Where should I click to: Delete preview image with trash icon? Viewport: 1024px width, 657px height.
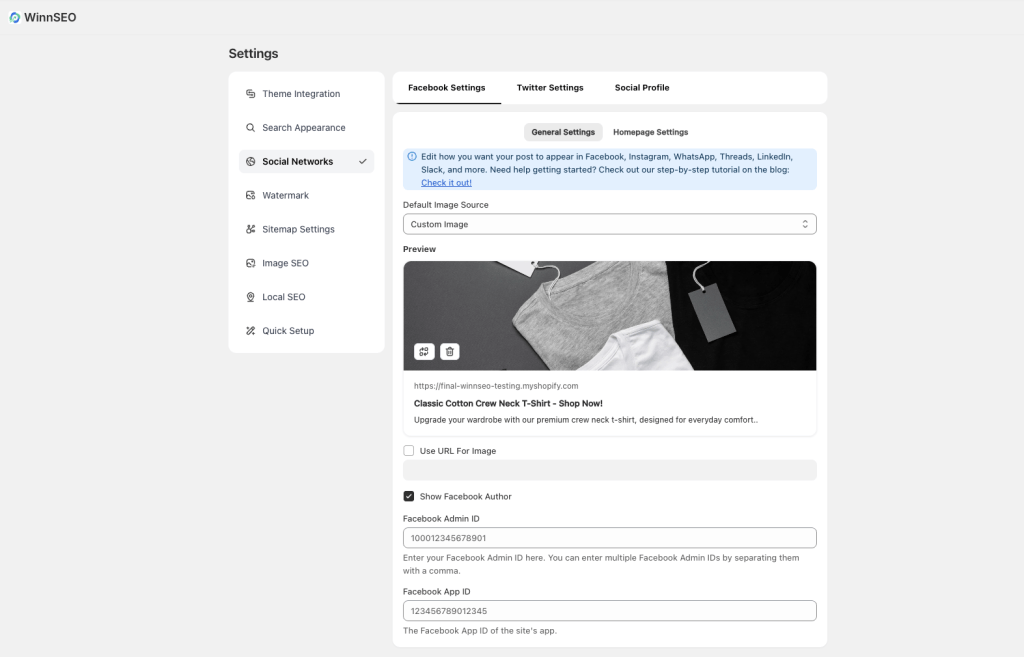tap(449, 351)
